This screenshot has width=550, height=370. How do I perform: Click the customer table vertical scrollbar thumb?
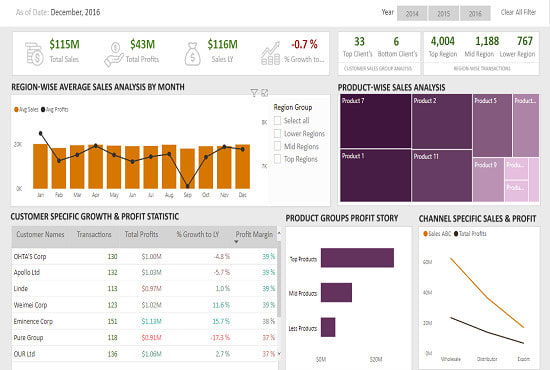click(x=279, y=279)
